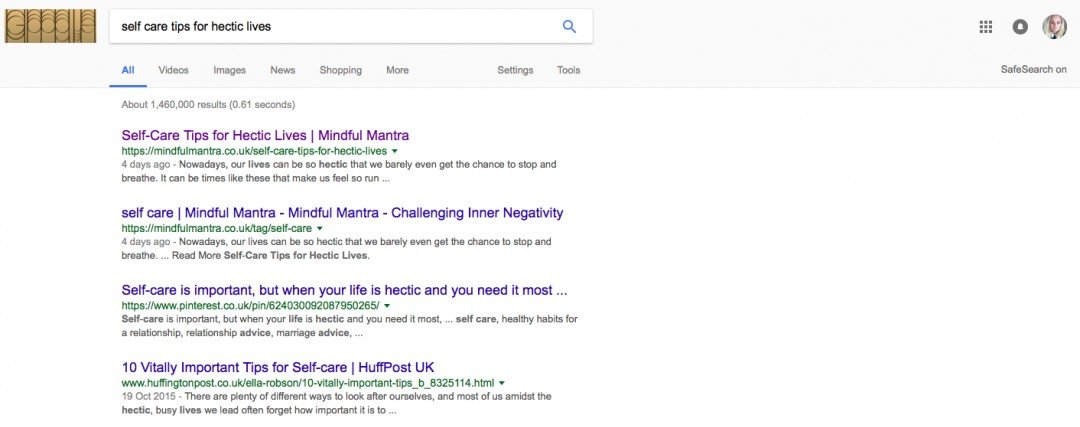Expand arrow beside mindfulmantra self-care-tips-for-hectic-lives URL
This screenshot has height=427, width=1080.
tap(395, 151)
